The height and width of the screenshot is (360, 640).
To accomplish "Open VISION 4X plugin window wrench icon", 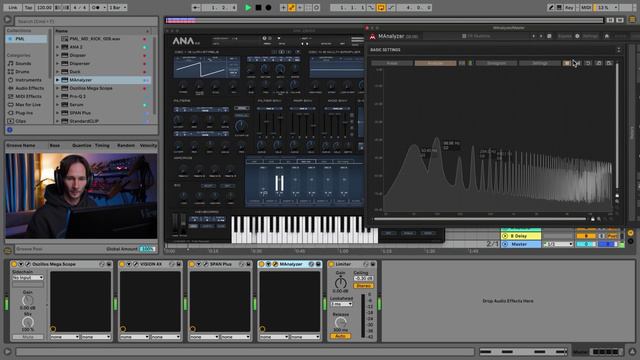I will [136, 264].
